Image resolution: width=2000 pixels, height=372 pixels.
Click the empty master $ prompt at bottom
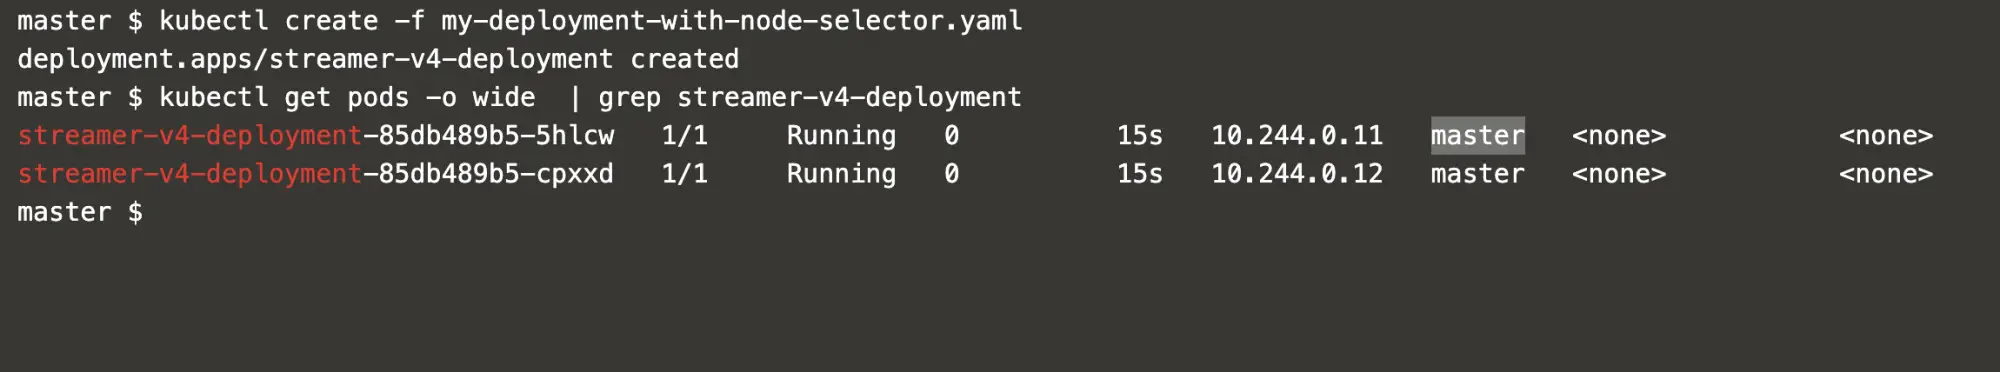point(80,212)
